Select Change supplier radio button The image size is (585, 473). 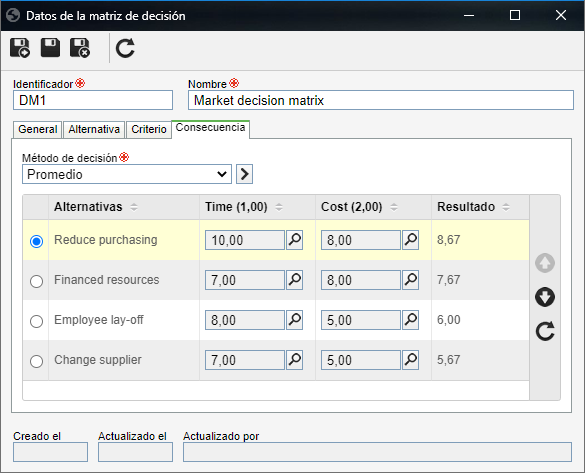coord(37,361)
